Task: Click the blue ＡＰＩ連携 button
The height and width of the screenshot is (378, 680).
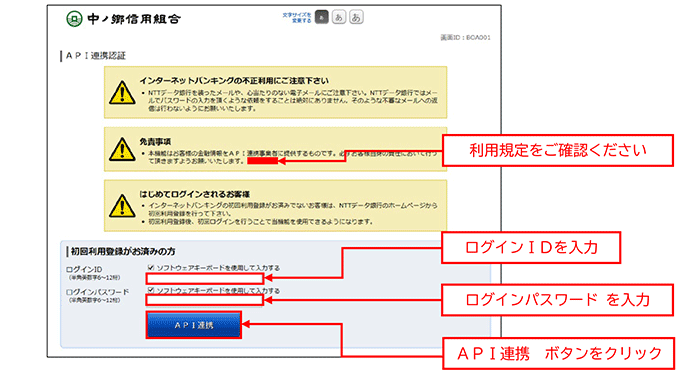Action: (193, 325)
